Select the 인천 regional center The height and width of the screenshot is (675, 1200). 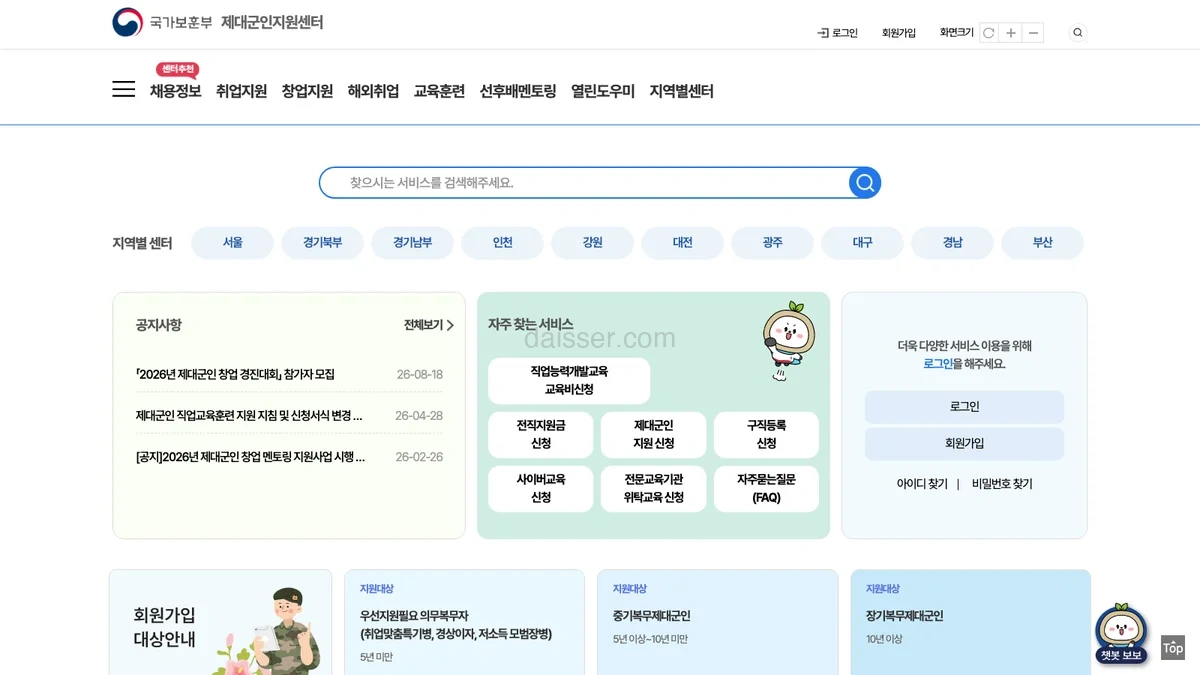(503, 243)
